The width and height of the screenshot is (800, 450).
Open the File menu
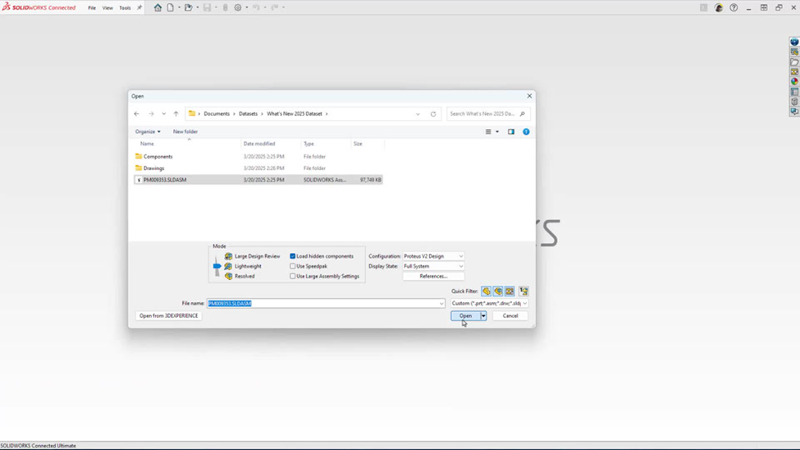[92, 8]
